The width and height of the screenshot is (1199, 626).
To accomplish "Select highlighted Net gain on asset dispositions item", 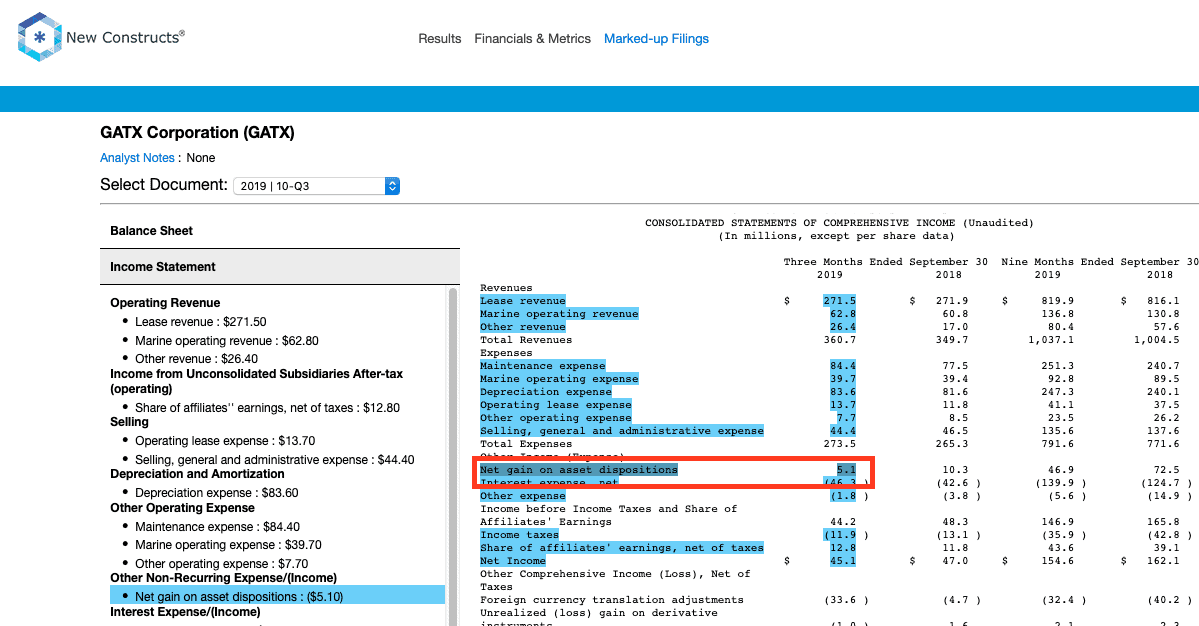I will click(x=278, y=596).
